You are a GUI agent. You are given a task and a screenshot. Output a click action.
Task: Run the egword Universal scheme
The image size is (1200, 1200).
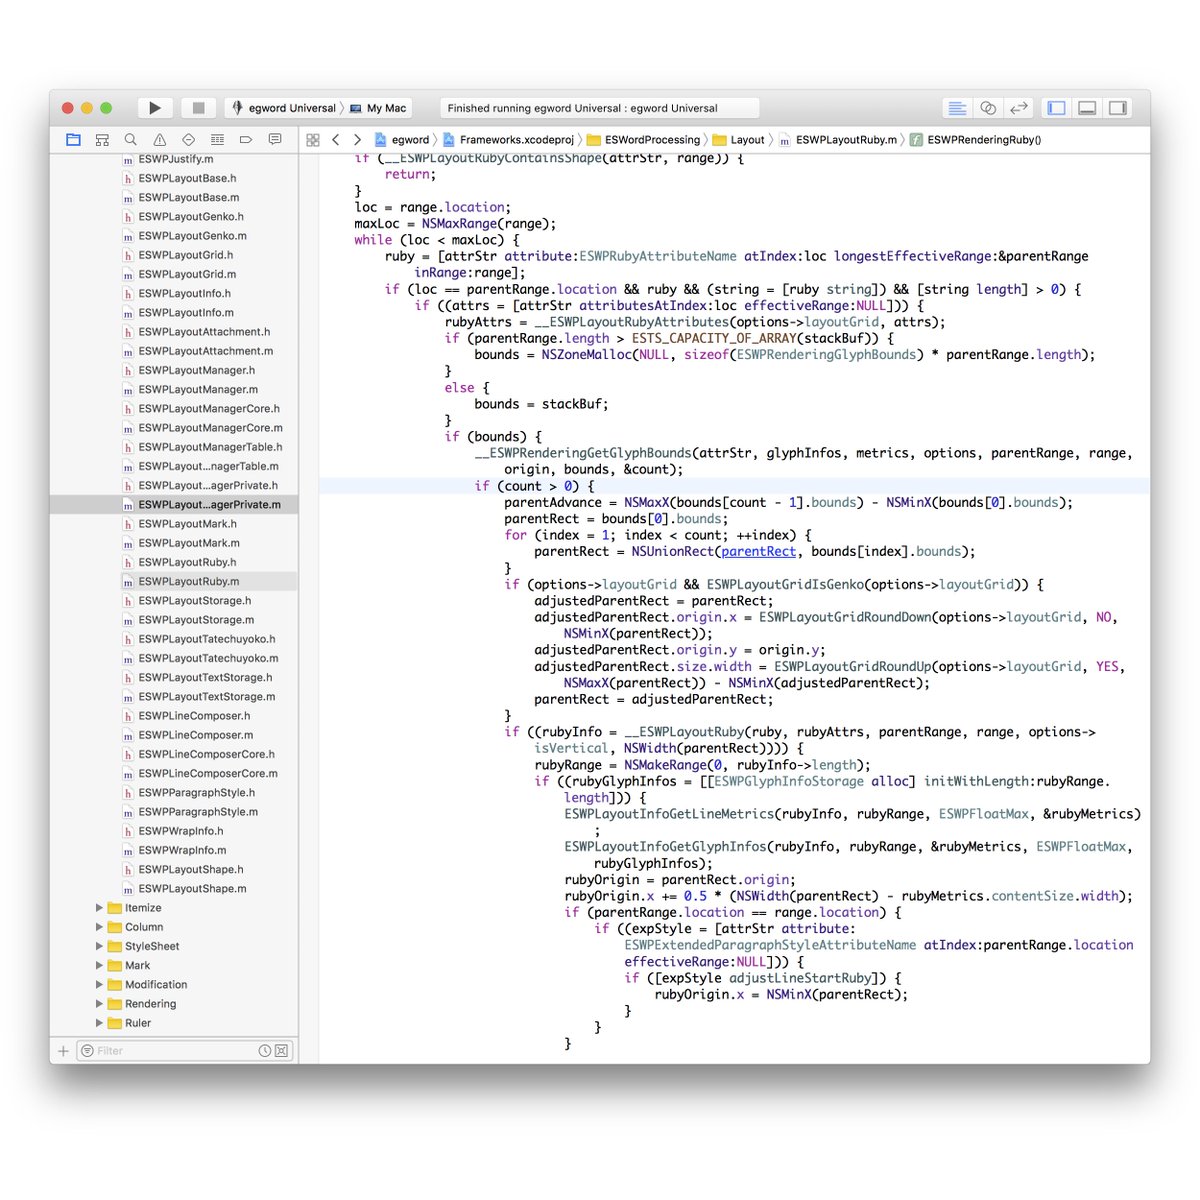point(154,108)
